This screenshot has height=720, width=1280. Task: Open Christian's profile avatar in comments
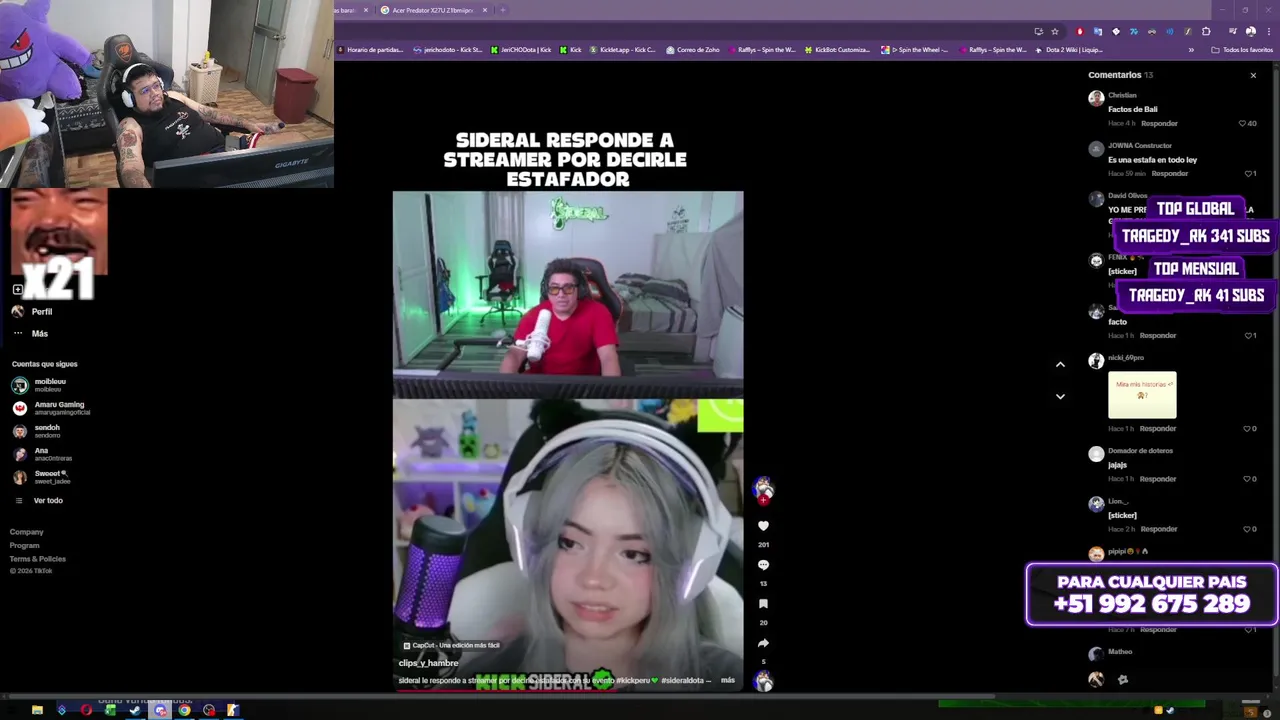(1096, 98)
